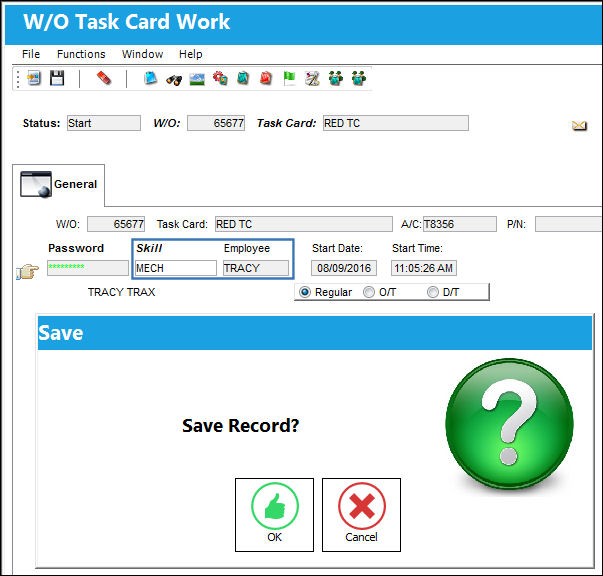Viewport: 603px width, 576px height.
Task: Select the Regular time radio button
Action: [305, 292]
